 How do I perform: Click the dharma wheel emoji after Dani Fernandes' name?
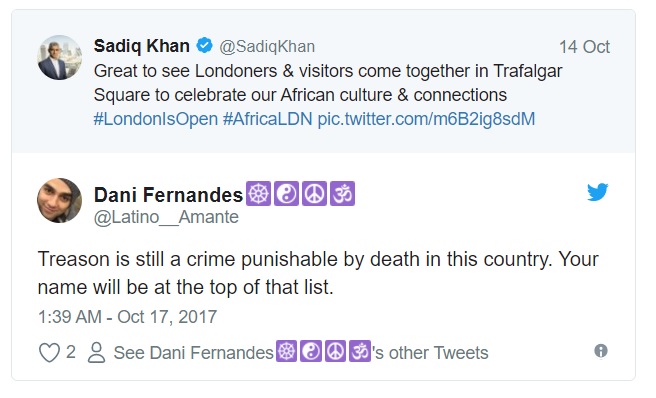(x=258, y=194)
